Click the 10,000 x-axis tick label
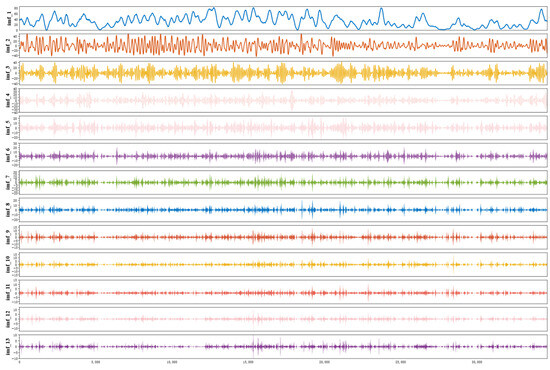Viewport: 550px width, 370px height. click(172, 362)
